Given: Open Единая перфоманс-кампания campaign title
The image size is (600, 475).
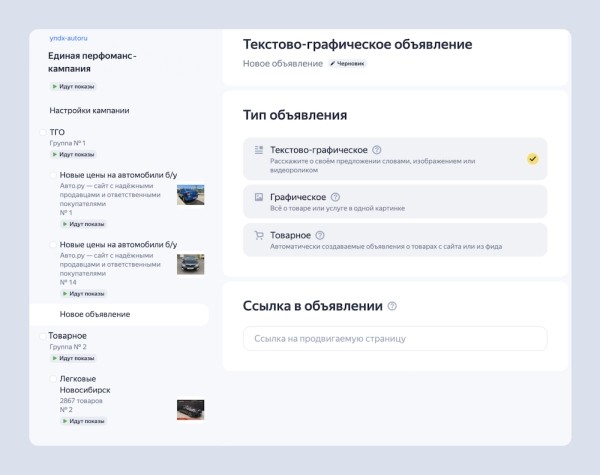Looking at the screenshot, I should pyautogui.click(x=91, y=62).
